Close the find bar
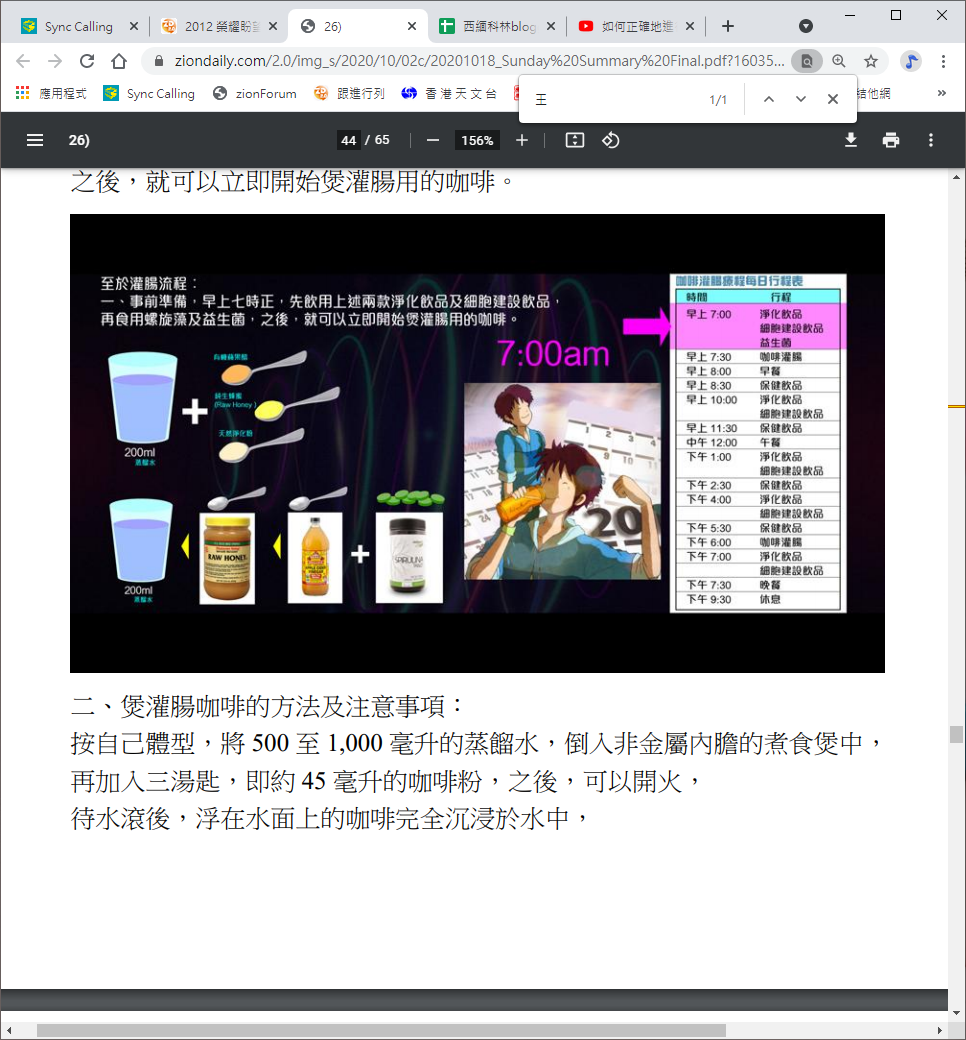The width and height of the screenshot is (966, 1040). click(x=833, y=99)
